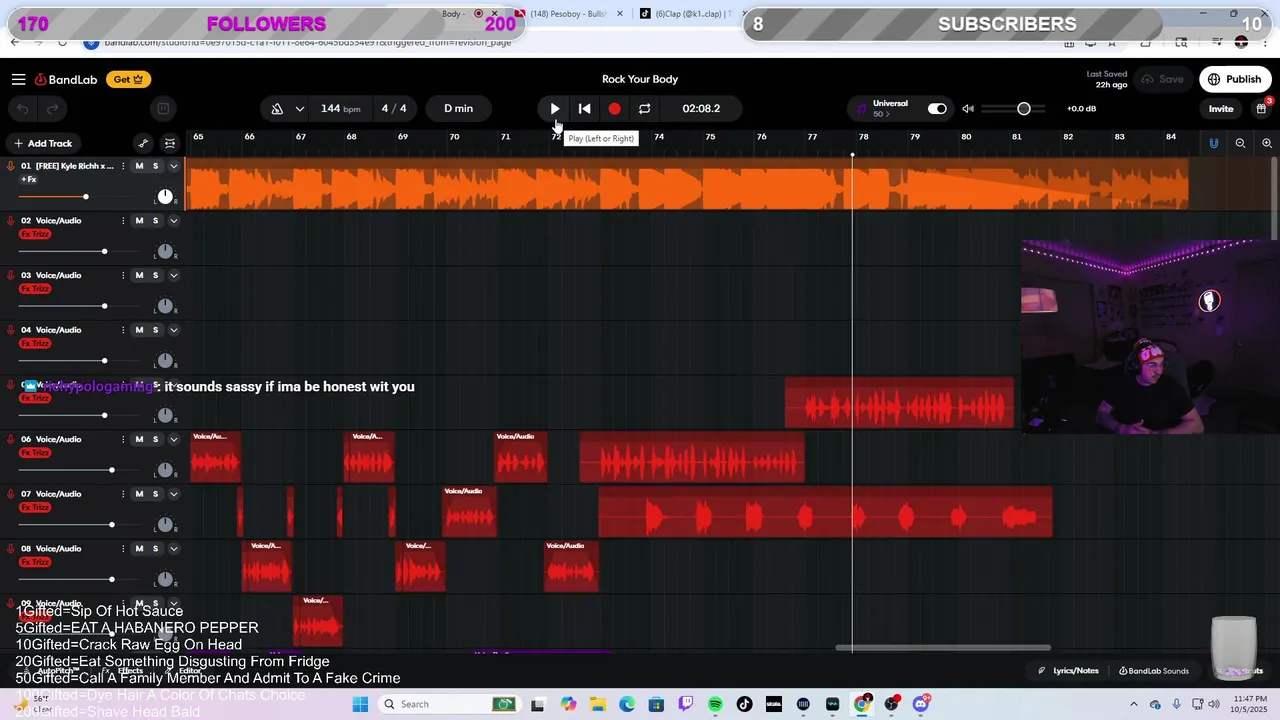
Task: Click the red Record button
Action: click(x=614, y=108)
